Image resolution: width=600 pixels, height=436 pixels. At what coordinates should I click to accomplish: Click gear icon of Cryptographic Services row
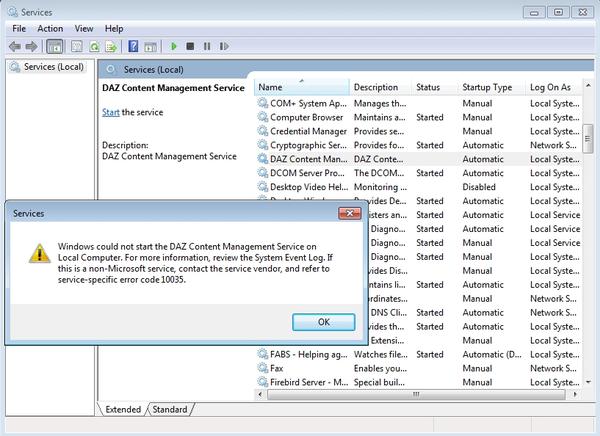(262, 145)
